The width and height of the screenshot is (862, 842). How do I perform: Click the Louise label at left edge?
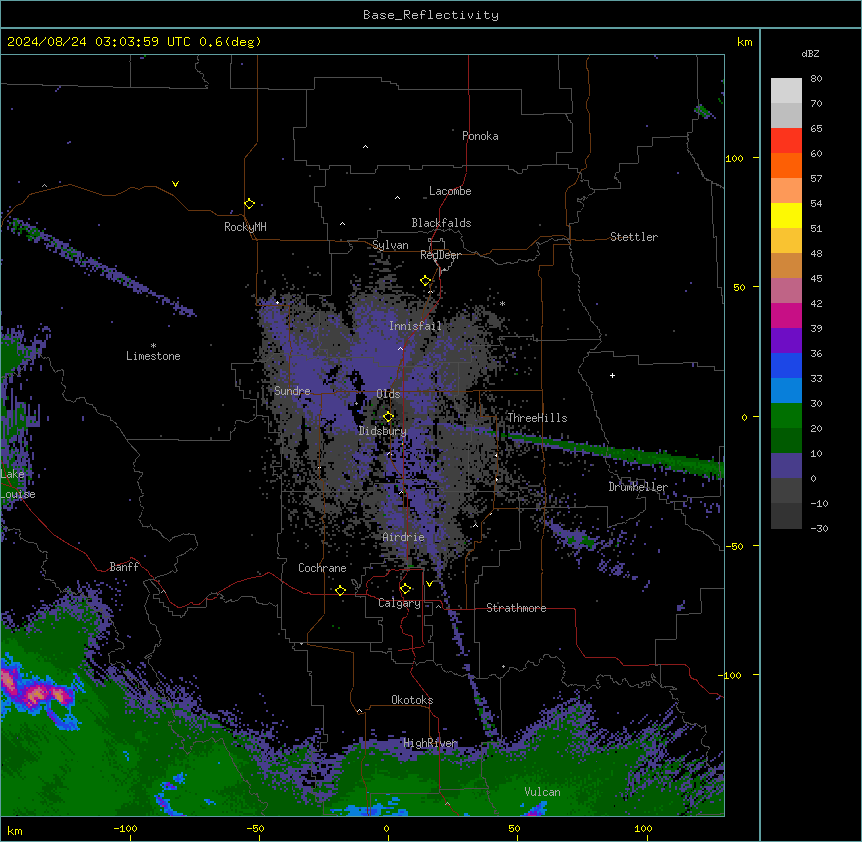17,494
